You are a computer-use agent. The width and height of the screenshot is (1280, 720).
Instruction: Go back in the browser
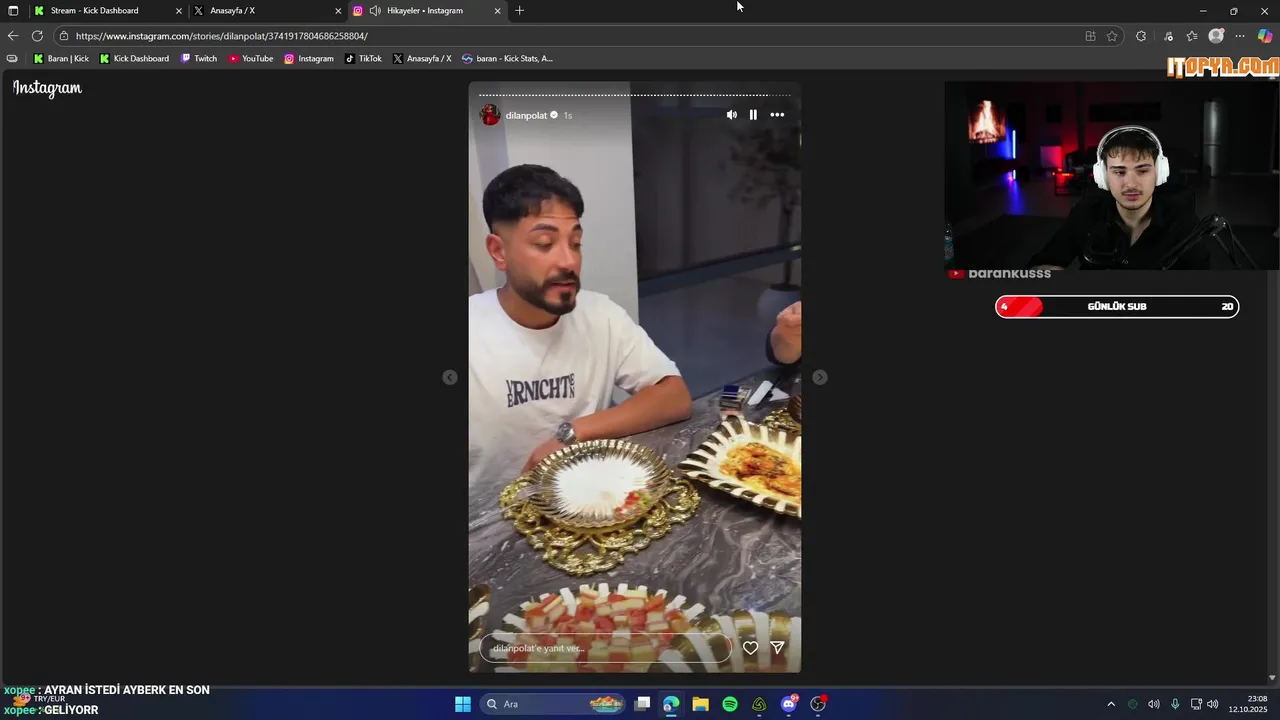pyautogui.click(x=13, y=36)
